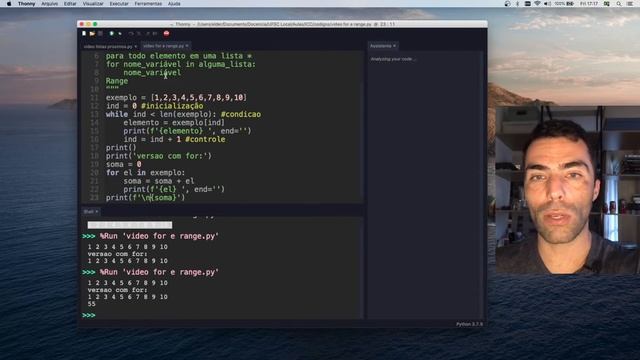Open the Visualizar menu
The height and width of the screenshot is (360, 640).
[93, 4]
